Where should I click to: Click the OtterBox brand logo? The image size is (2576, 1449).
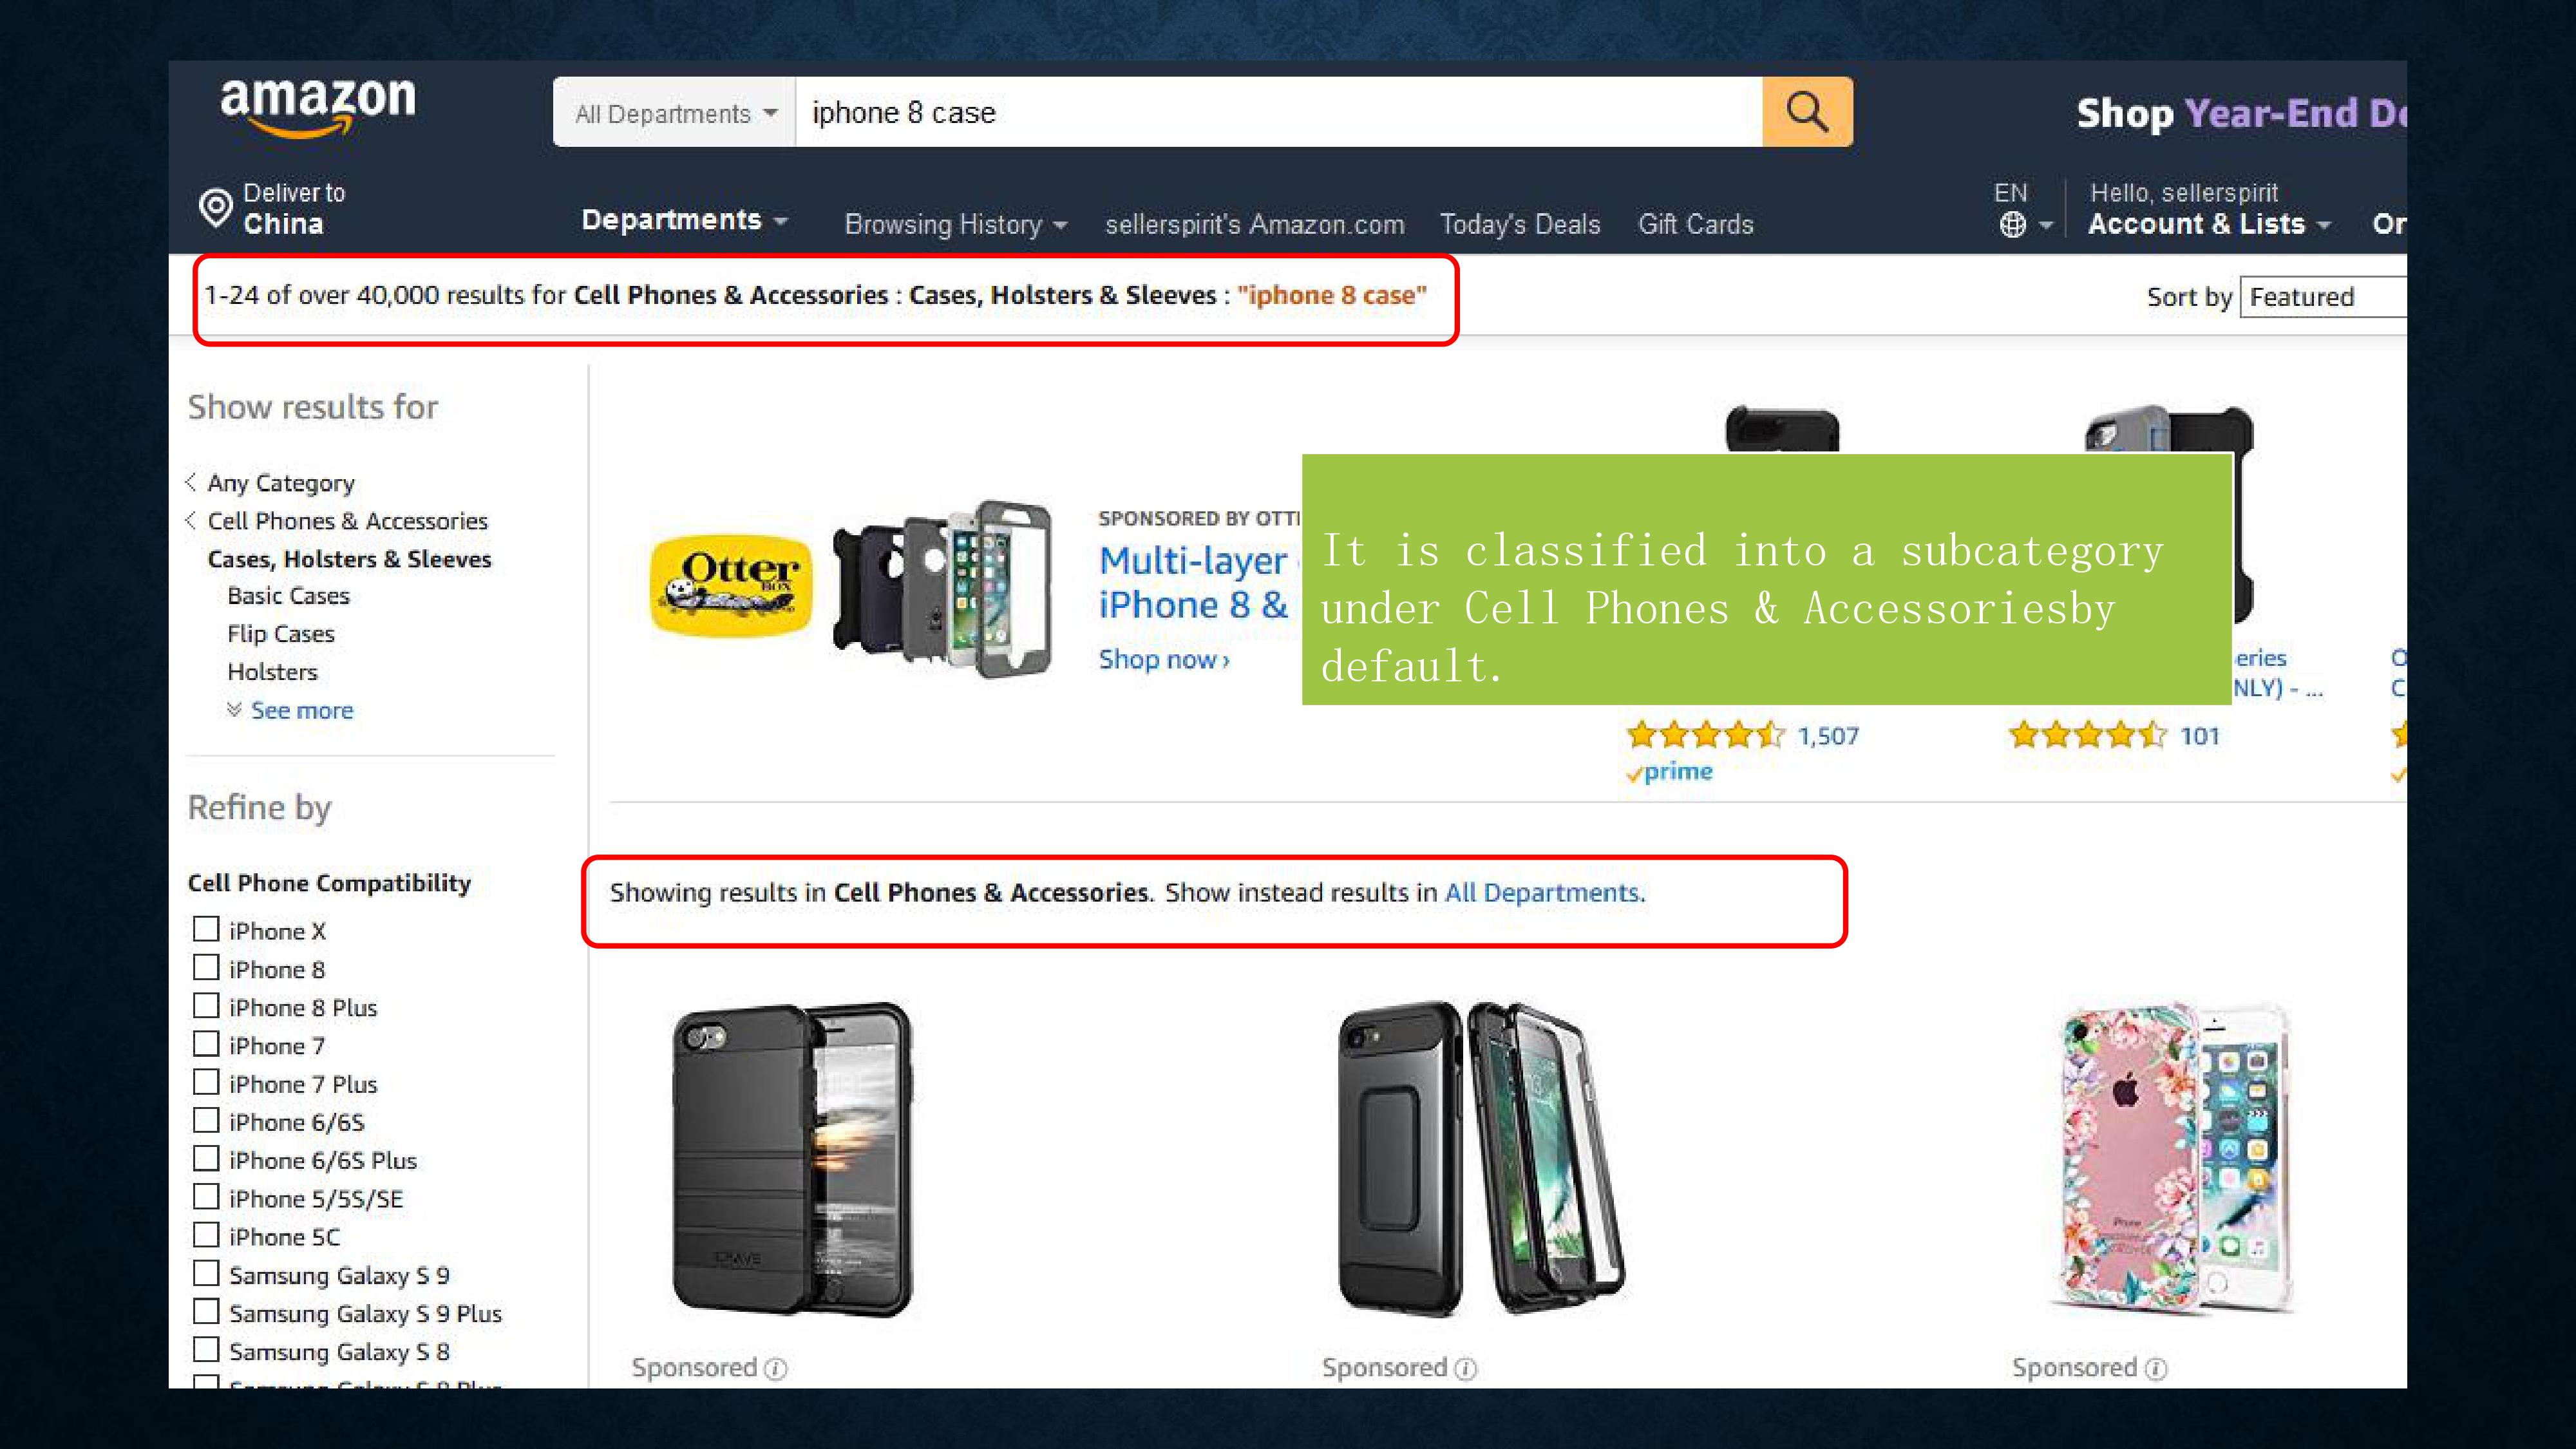(x=731, y=585)
